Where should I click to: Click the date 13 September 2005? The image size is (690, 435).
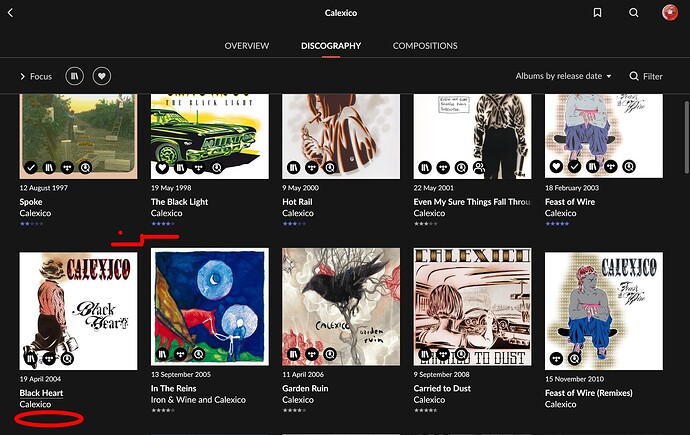click(181, 375)
